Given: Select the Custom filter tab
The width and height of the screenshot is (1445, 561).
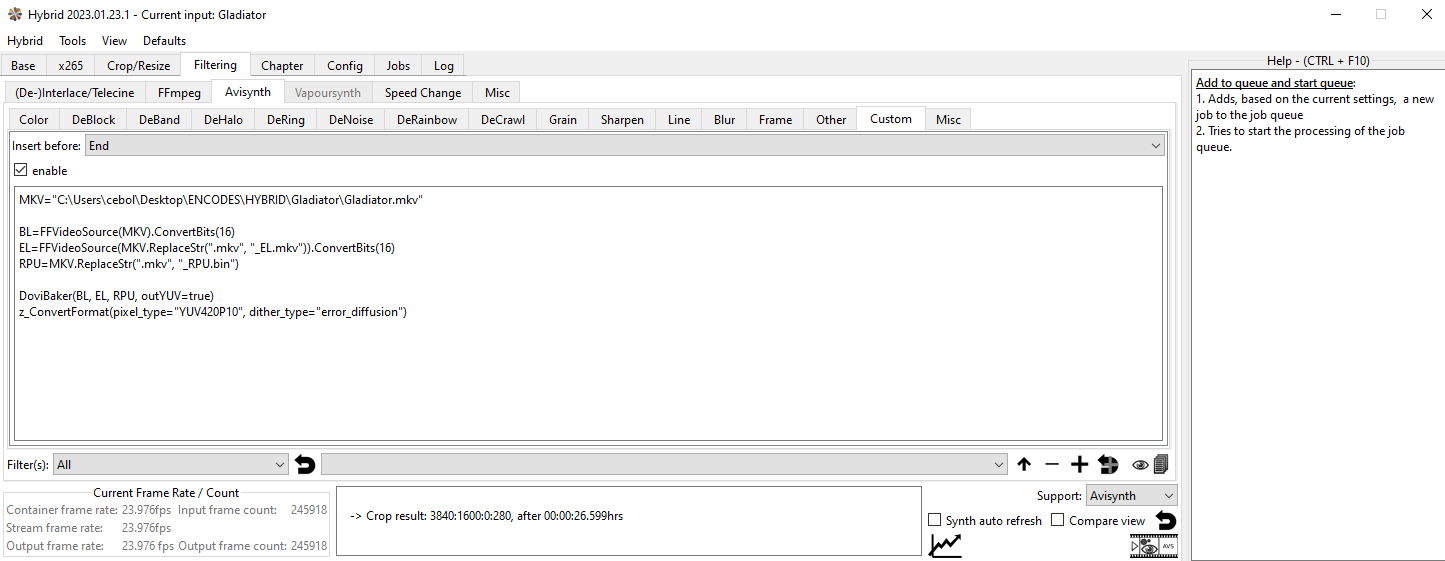Looking at the screenshot, I should (891, 119).
